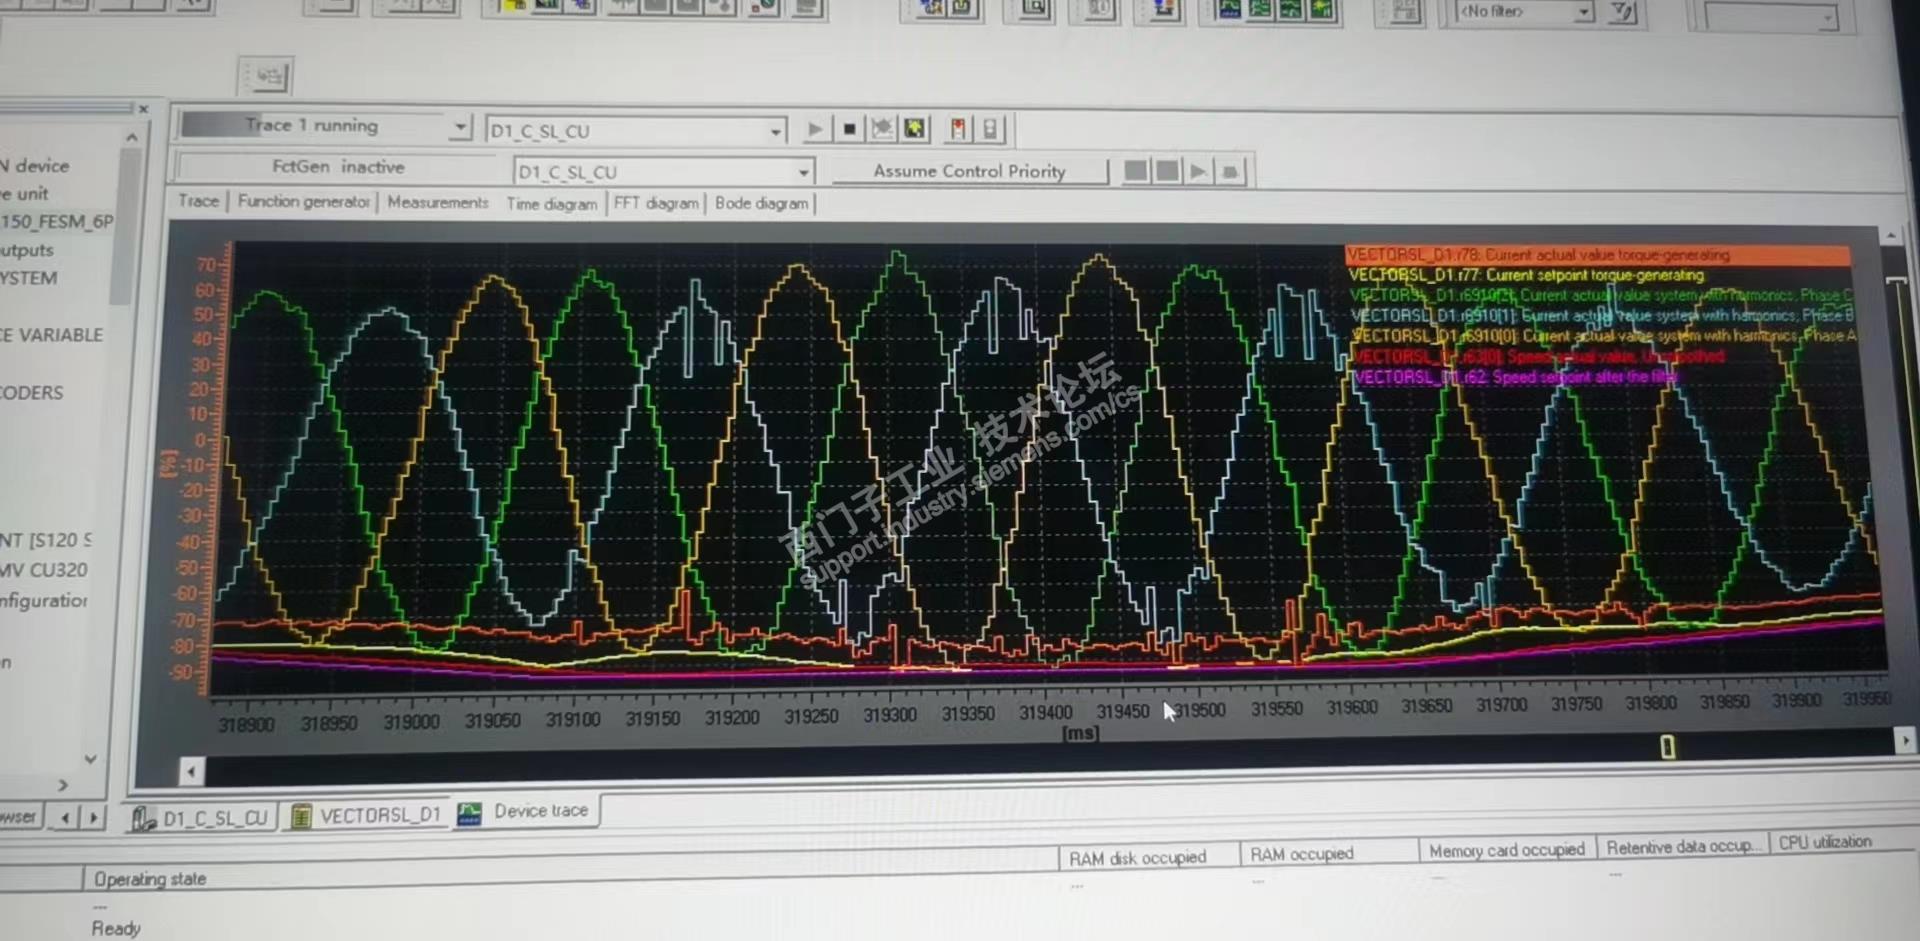Screen dimensions: 1920x941
Task: Start the function generator play button
Action: click(x=1197, y=171)
